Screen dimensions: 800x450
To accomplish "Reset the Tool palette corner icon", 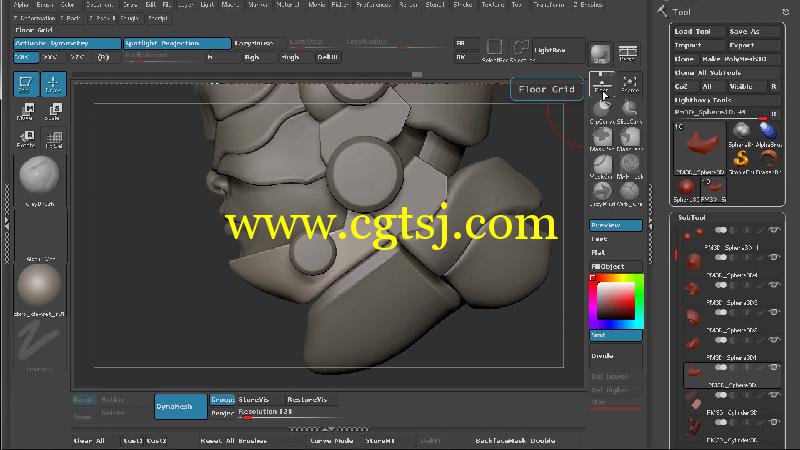I will 786,11.
